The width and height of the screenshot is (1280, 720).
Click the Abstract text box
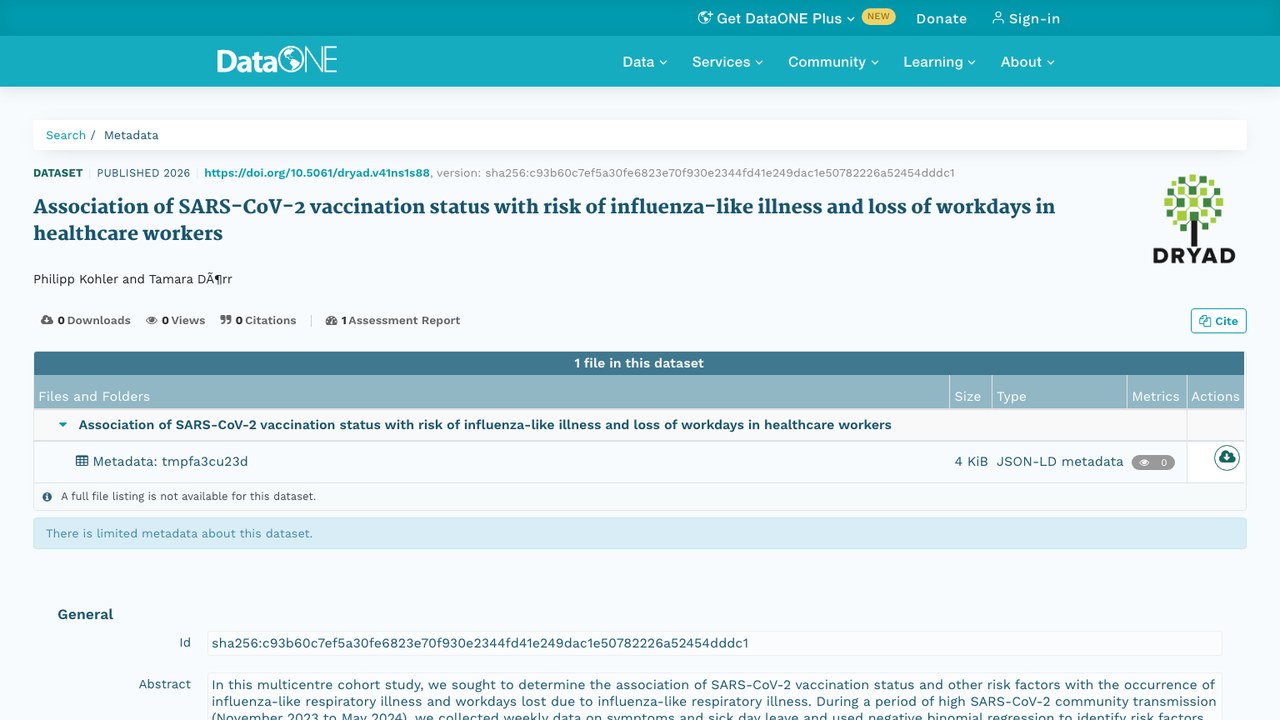715,697
